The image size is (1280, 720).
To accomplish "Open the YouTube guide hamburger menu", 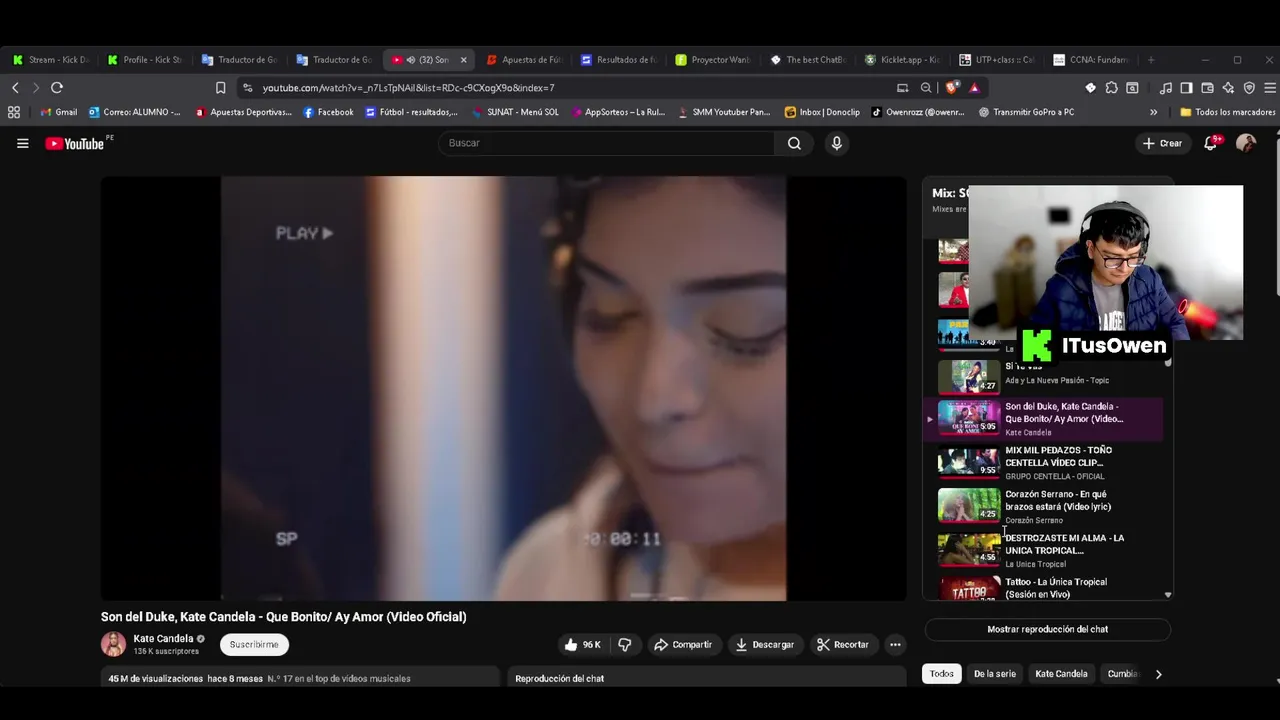I will coord(22,143).
